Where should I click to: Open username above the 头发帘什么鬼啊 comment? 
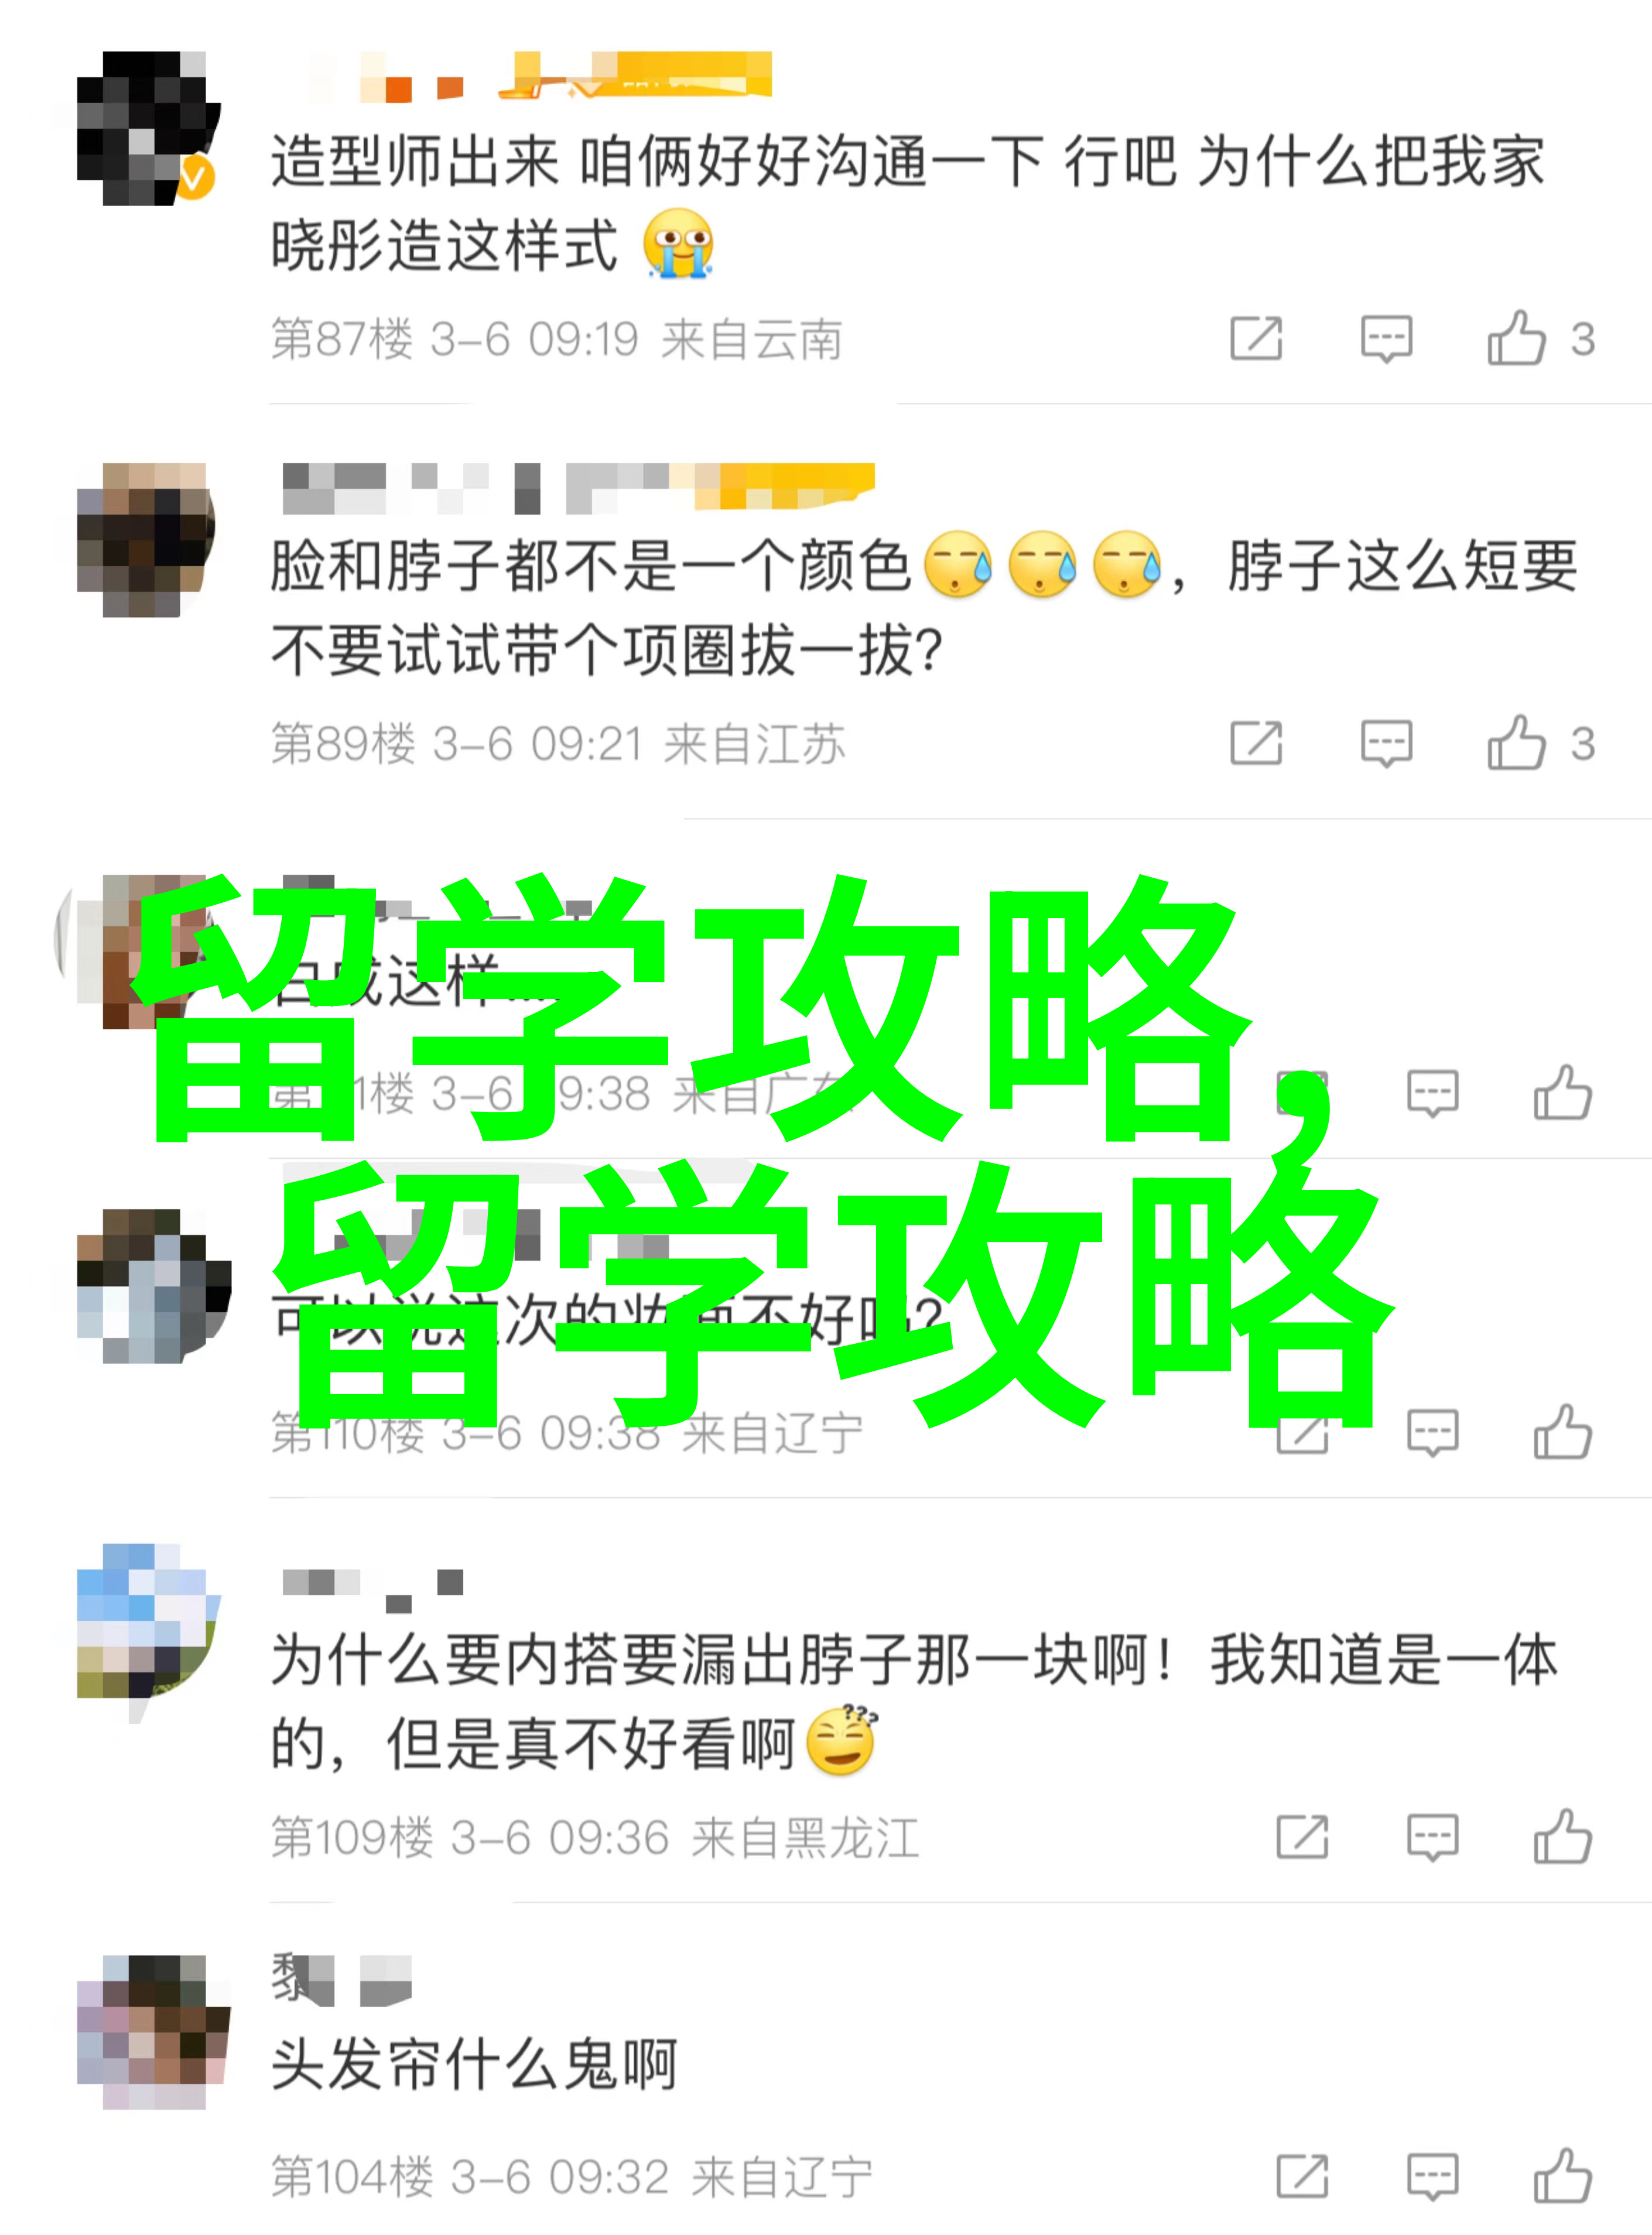[341, 1980]
